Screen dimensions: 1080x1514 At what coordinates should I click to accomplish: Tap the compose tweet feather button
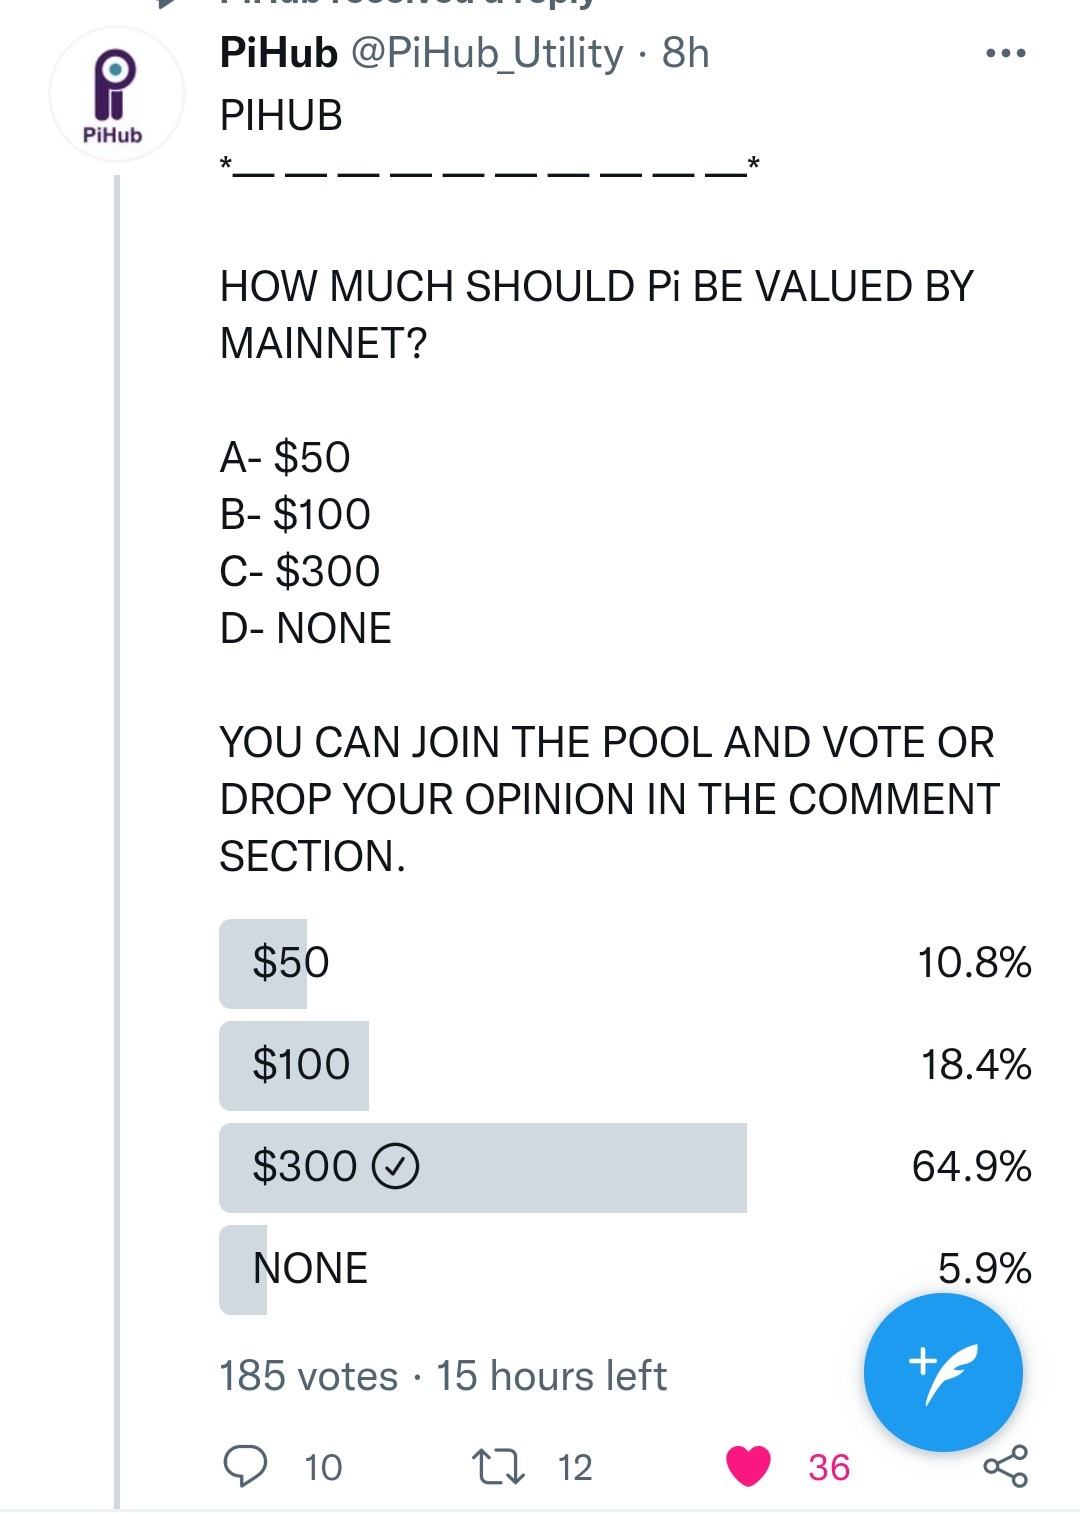pyautogui.click(x=943, y=1372)
